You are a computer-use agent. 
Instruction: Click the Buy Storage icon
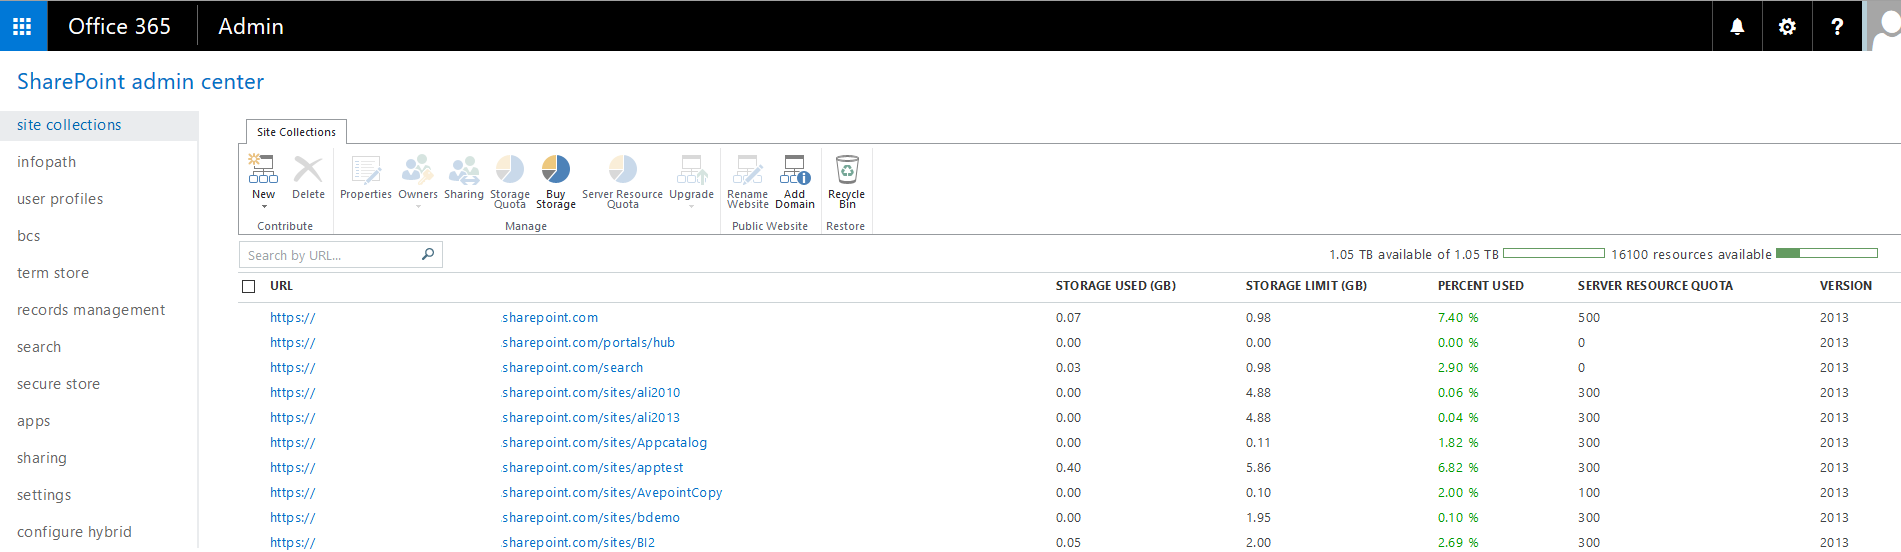(556, 169)
